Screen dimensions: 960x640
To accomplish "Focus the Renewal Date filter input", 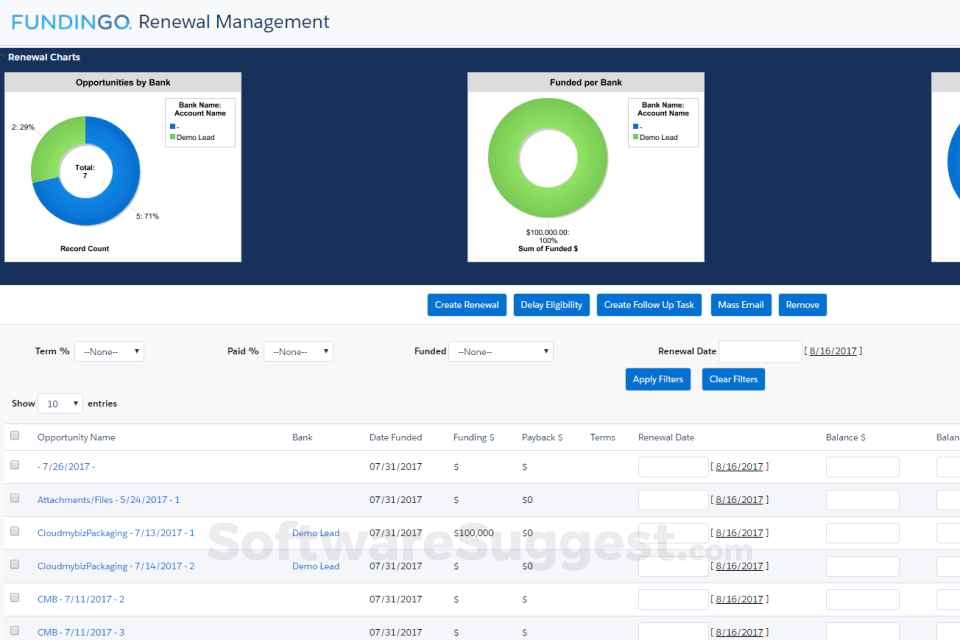I will click(x=760, y=351).
